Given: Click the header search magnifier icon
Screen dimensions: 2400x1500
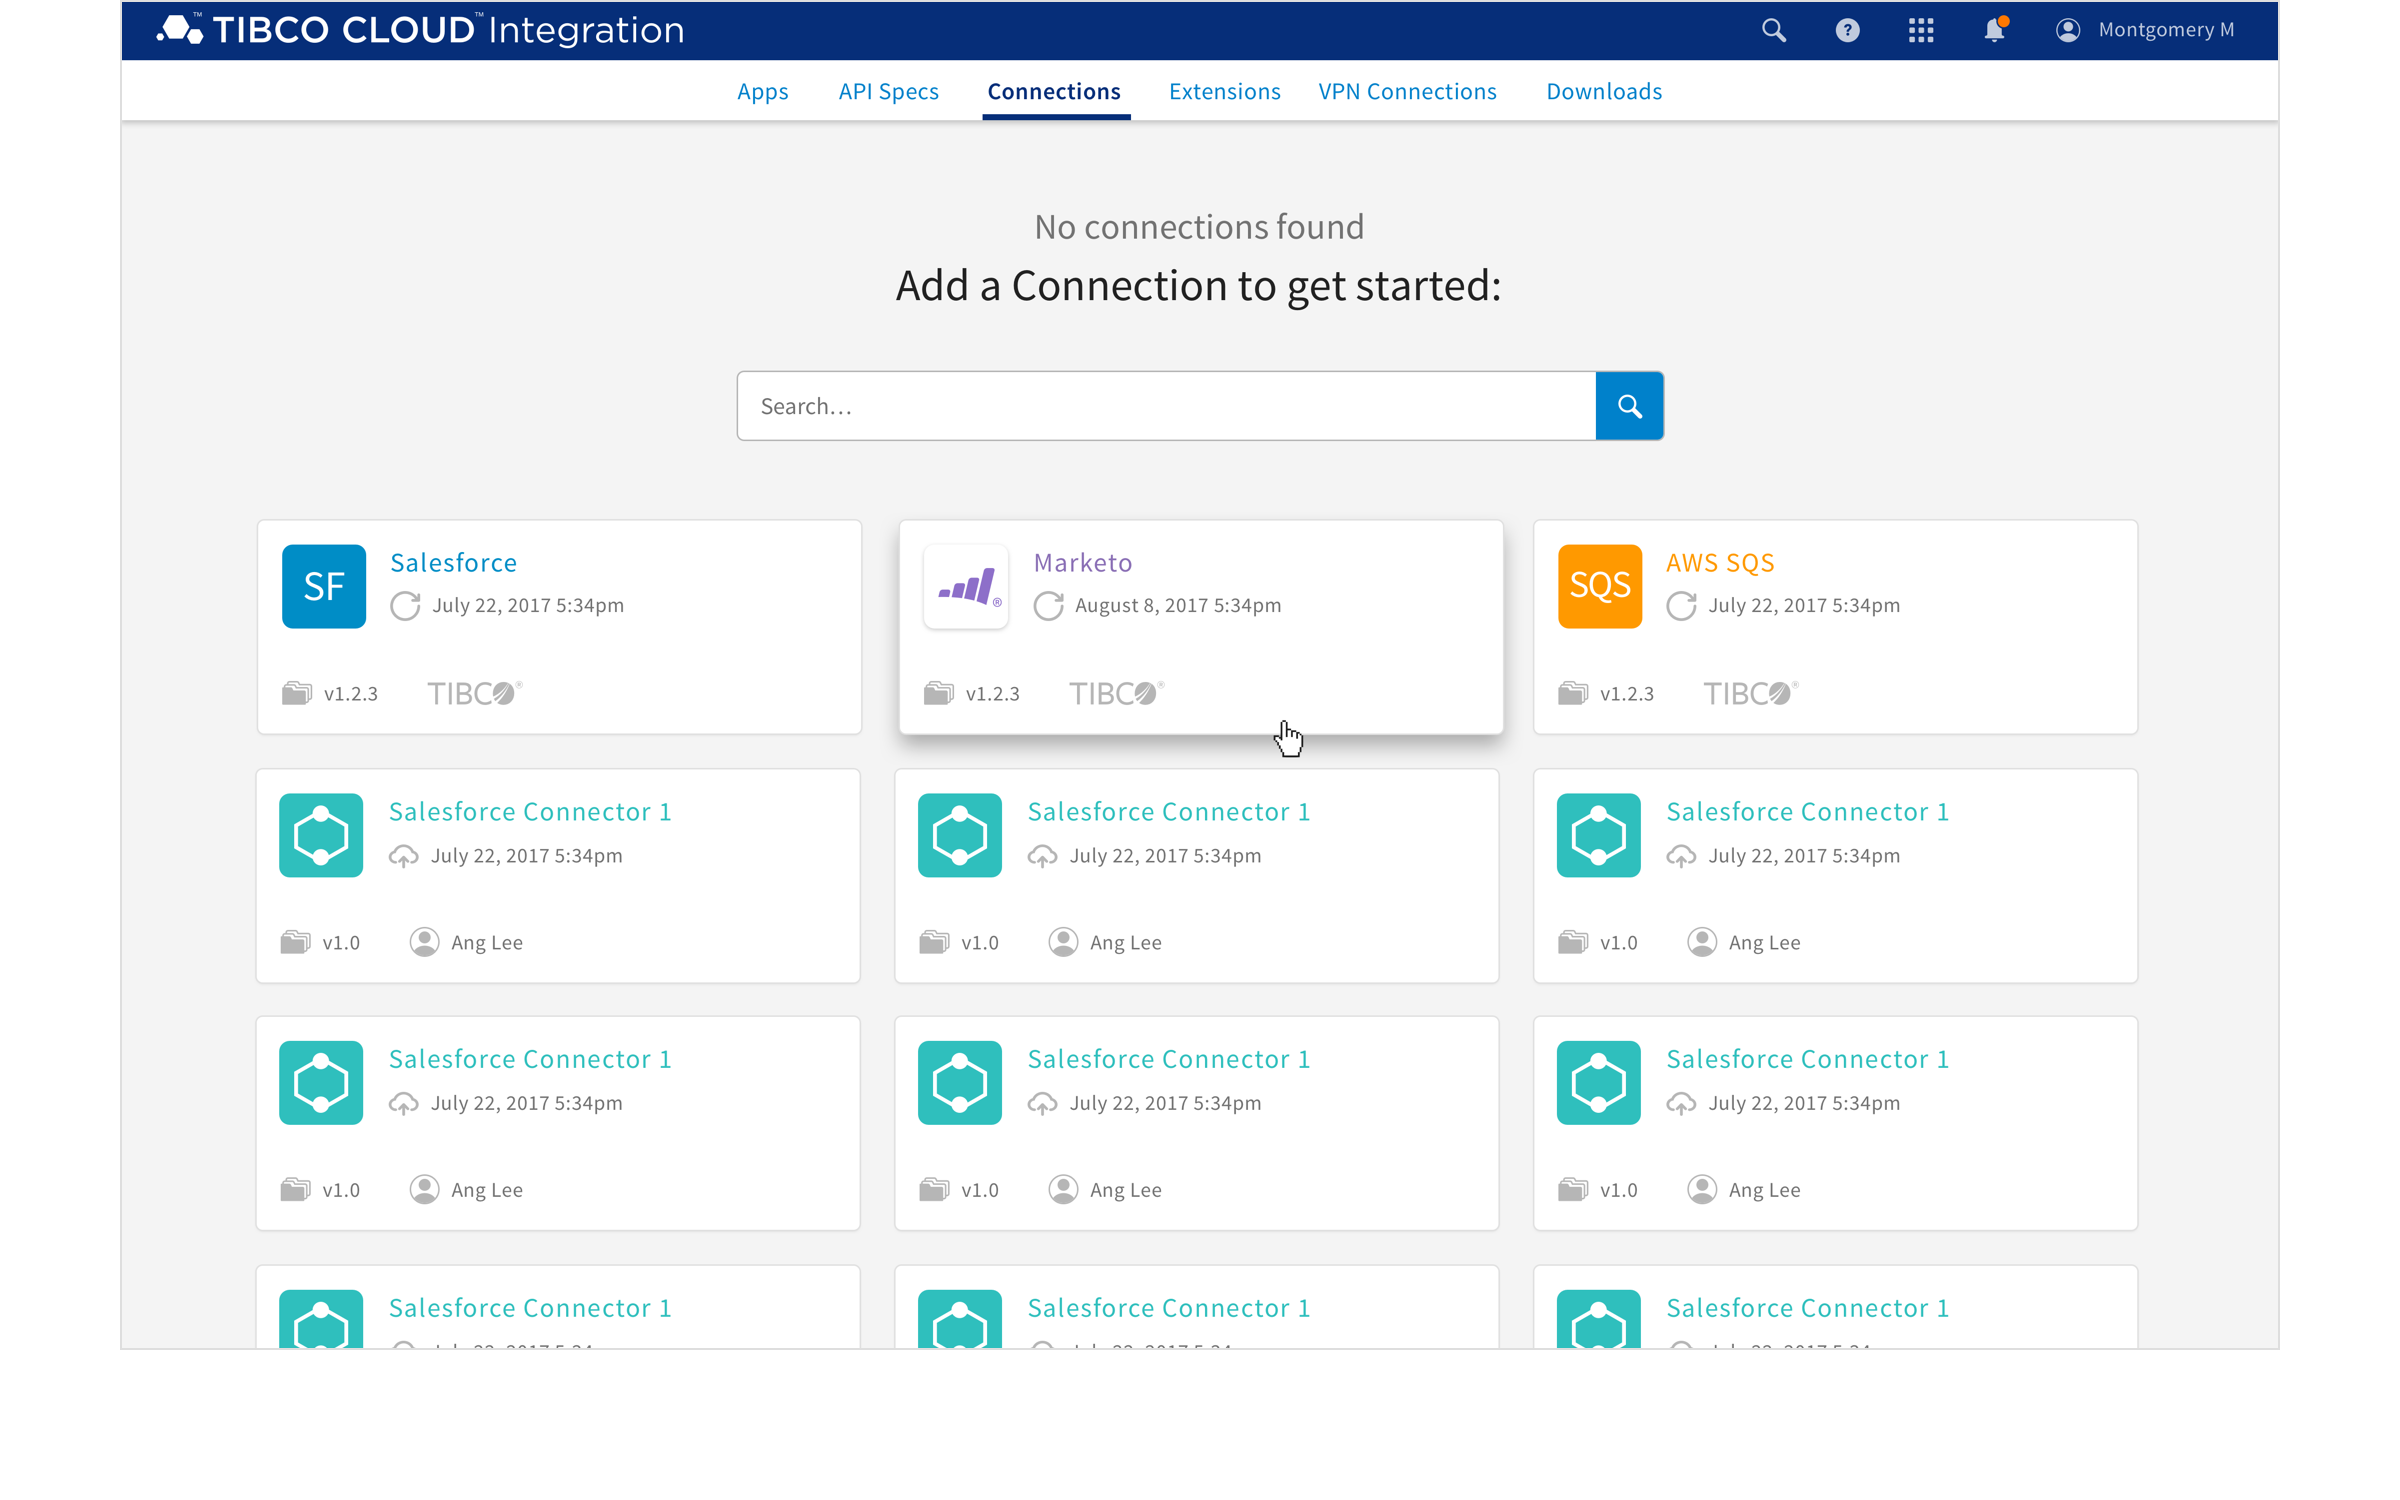Looking at the screenshot, I should (1773, 30).
